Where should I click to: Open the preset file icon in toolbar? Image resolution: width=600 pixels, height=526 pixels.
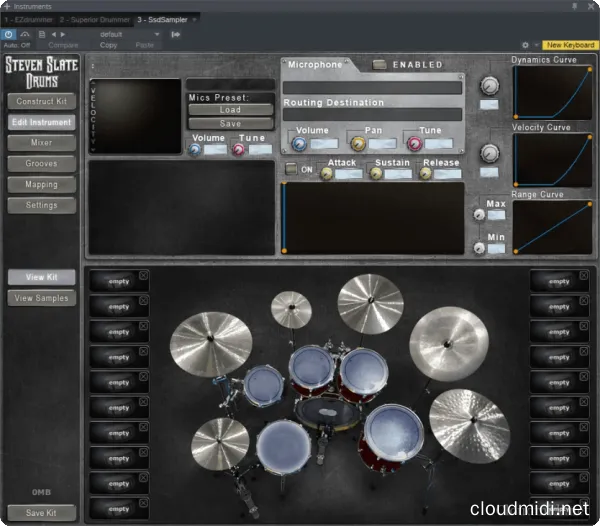[x=42, y=34]
